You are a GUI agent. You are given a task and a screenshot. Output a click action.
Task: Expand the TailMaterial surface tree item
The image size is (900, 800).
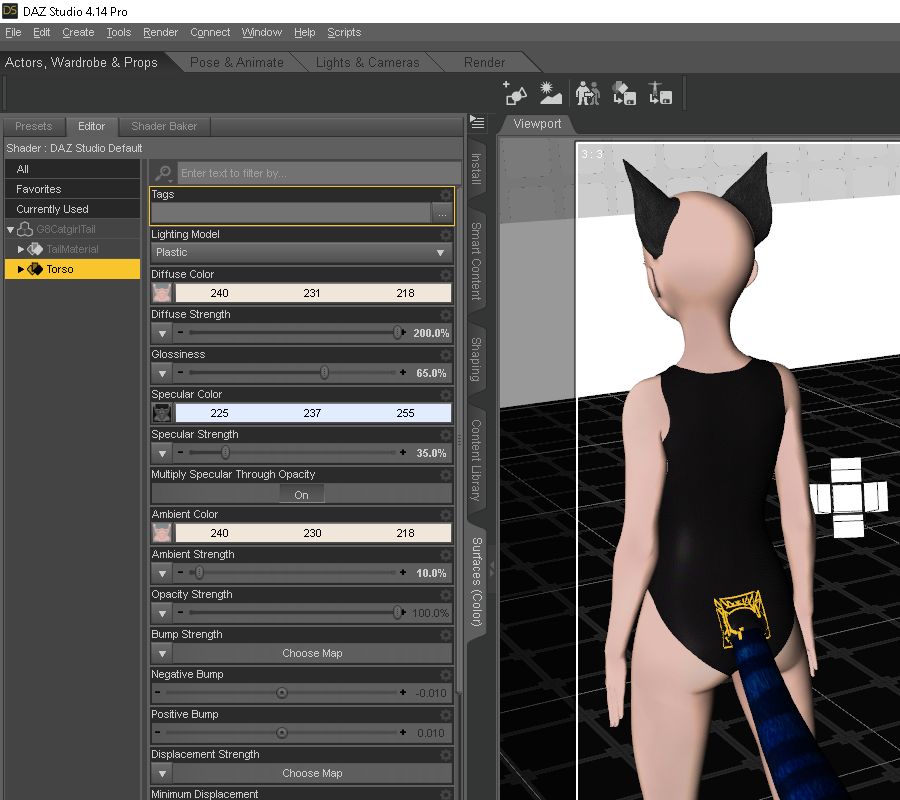(21, 249)
